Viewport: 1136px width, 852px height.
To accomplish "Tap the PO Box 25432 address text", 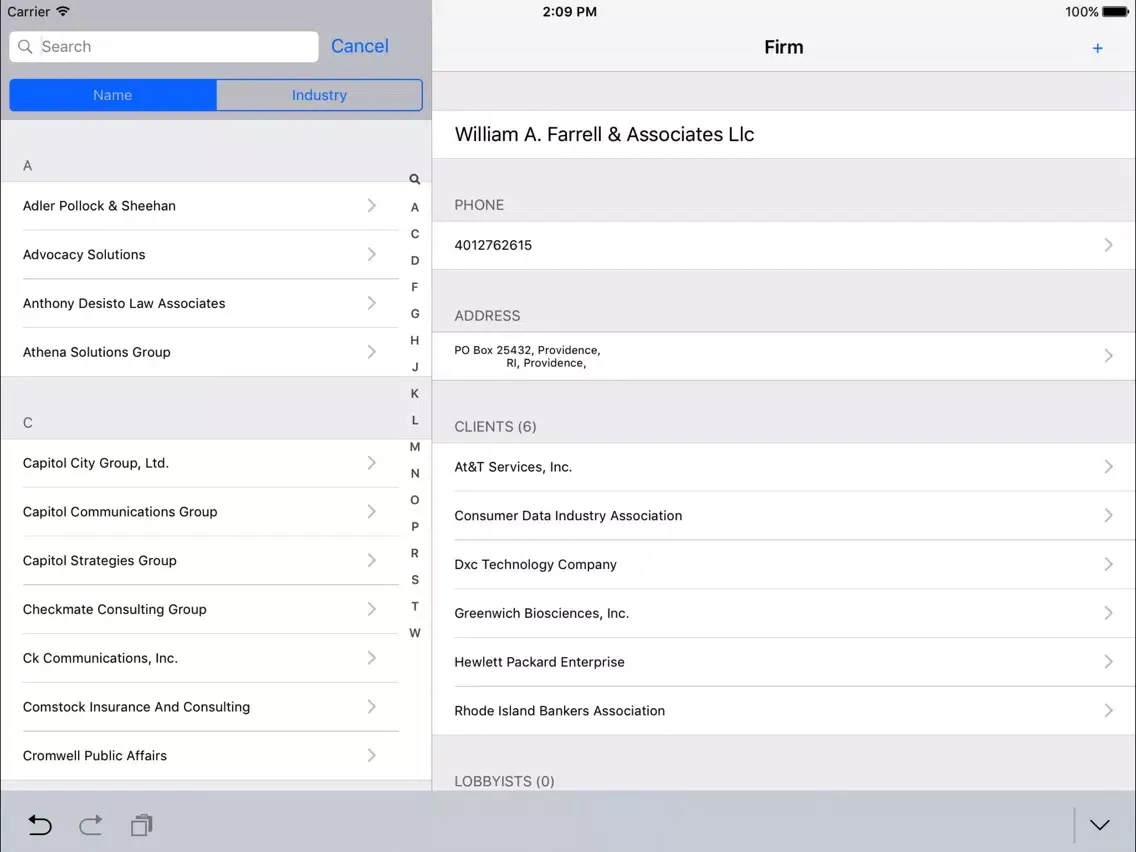I will (527, 356).
